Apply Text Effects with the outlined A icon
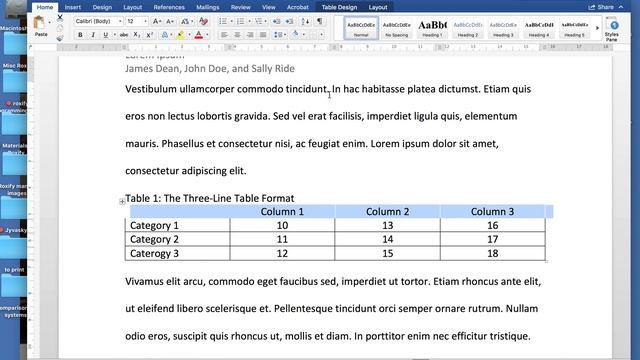This screenshot has height=360, width=640. coord(165,35)
